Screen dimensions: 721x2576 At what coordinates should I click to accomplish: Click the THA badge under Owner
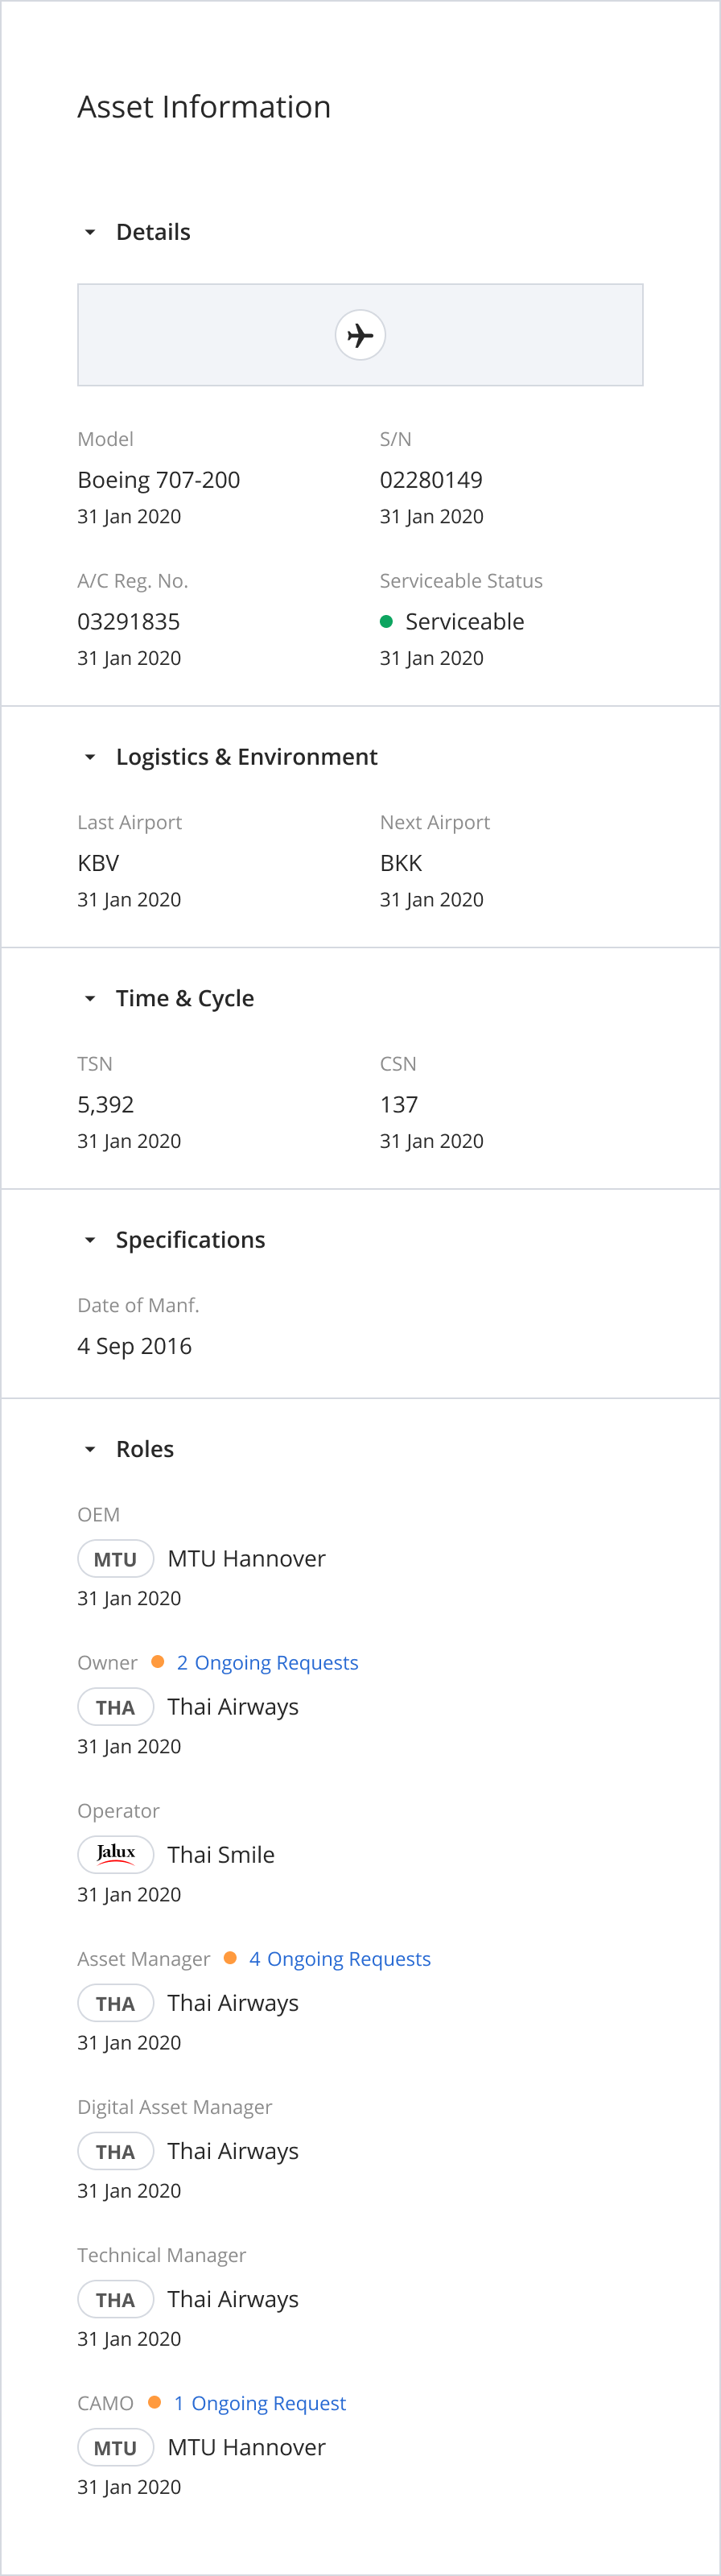[115, 1706]
